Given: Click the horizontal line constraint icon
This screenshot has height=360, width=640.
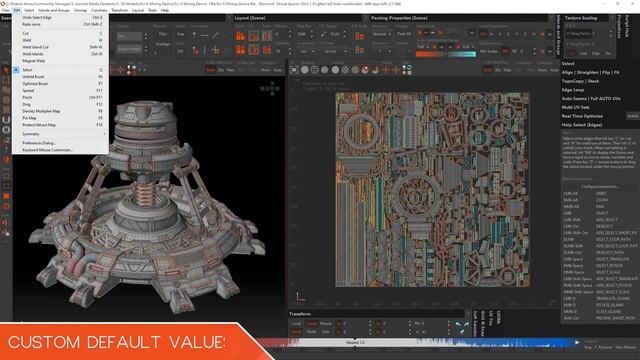Looking at the screenshot, I should 204,36.
